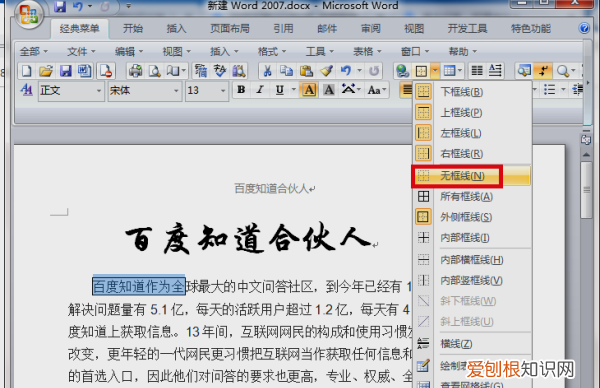Click the Undo arrow in classic toolbar
600x388 pixels.
pyautogui.click(x=346, y=71)
